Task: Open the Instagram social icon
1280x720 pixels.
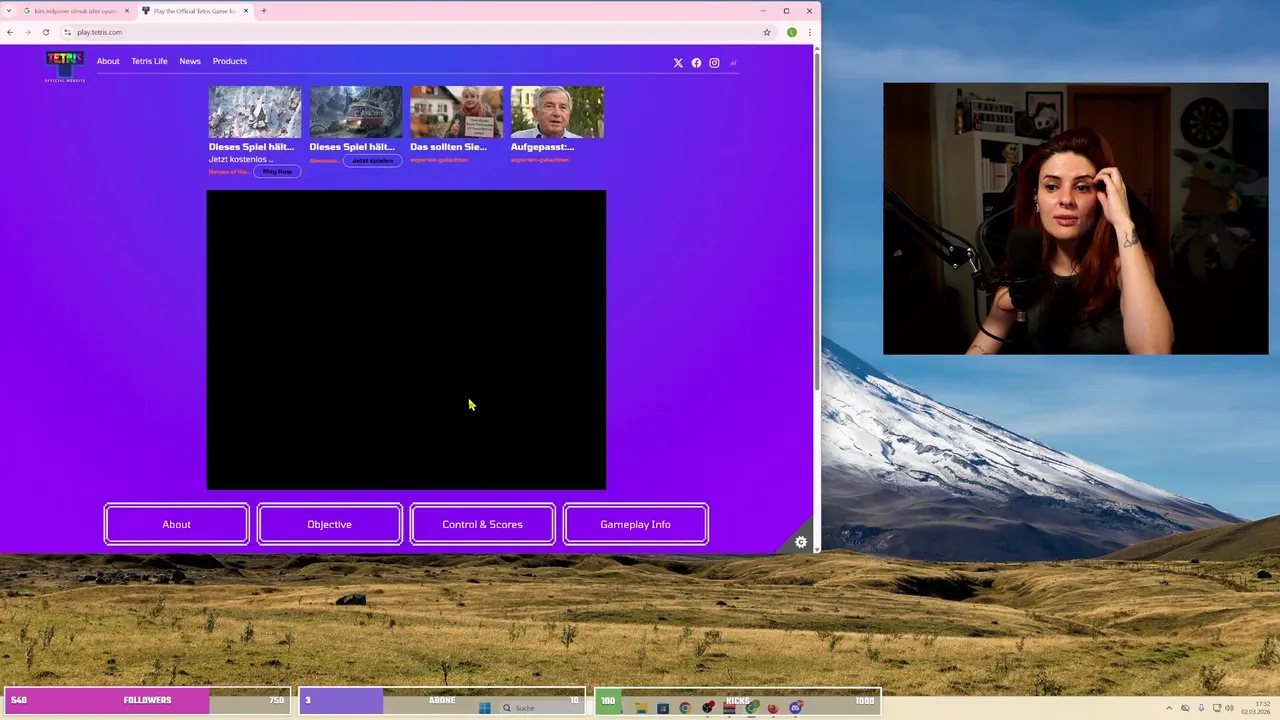Action: [714, 63]
